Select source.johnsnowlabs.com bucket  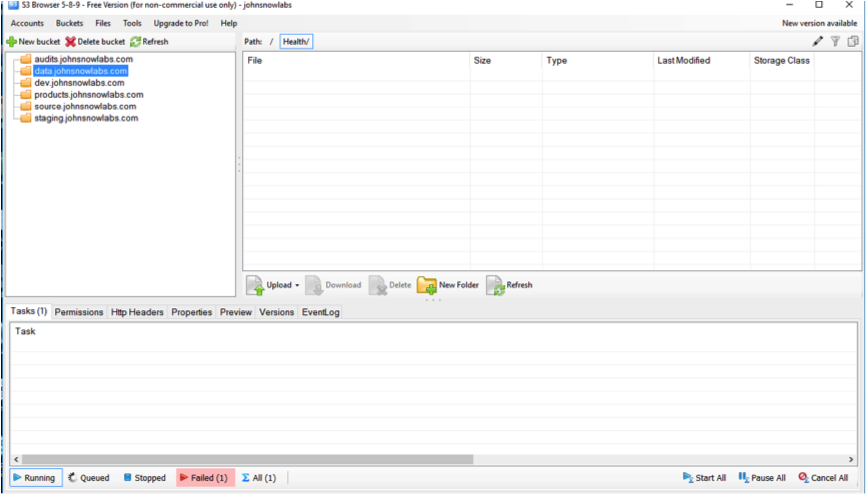[85, 106]
